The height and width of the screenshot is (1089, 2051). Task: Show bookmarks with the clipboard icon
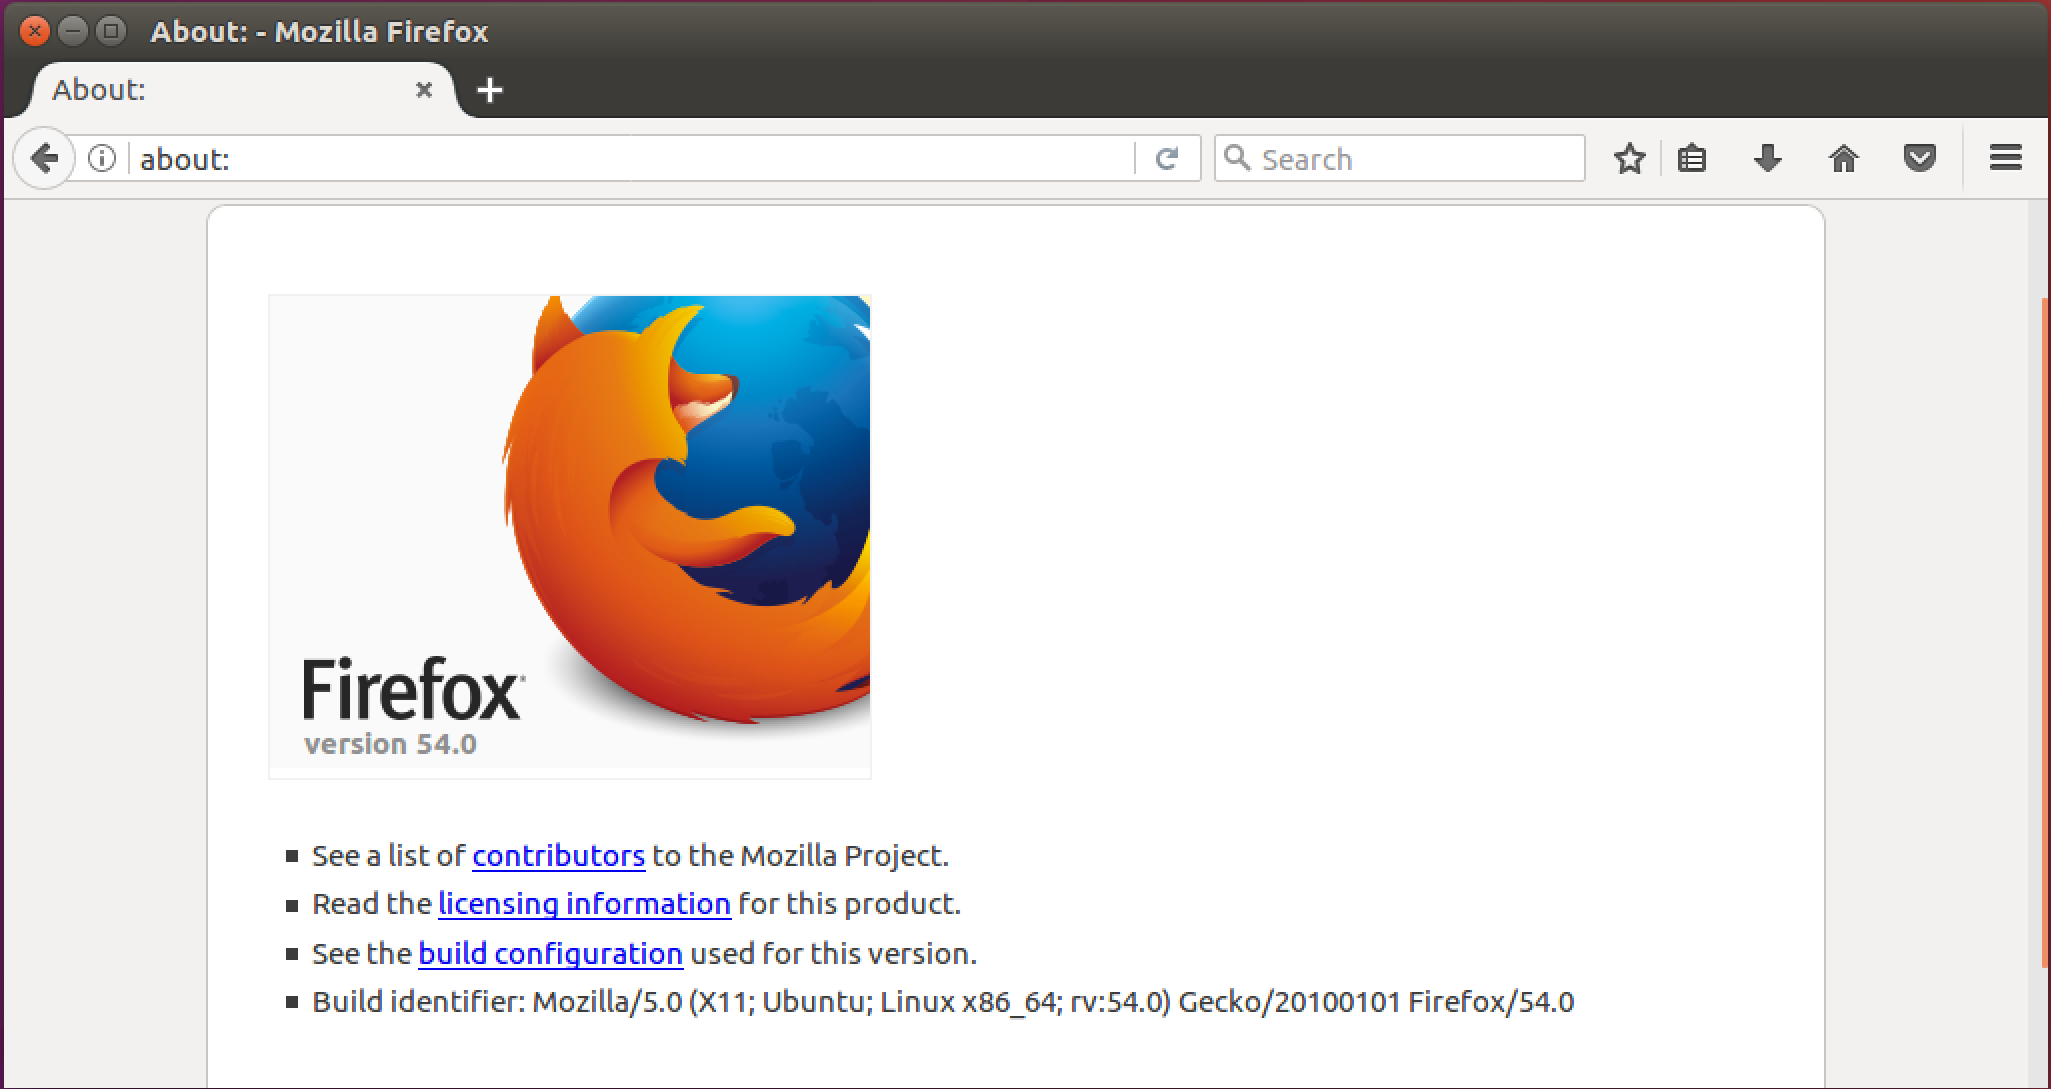[x=1691, y=158]
